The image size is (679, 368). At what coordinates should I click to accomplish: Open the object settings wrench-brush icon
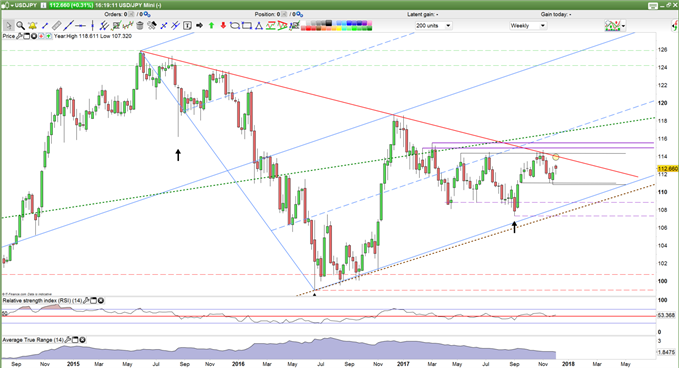point(152,26)
